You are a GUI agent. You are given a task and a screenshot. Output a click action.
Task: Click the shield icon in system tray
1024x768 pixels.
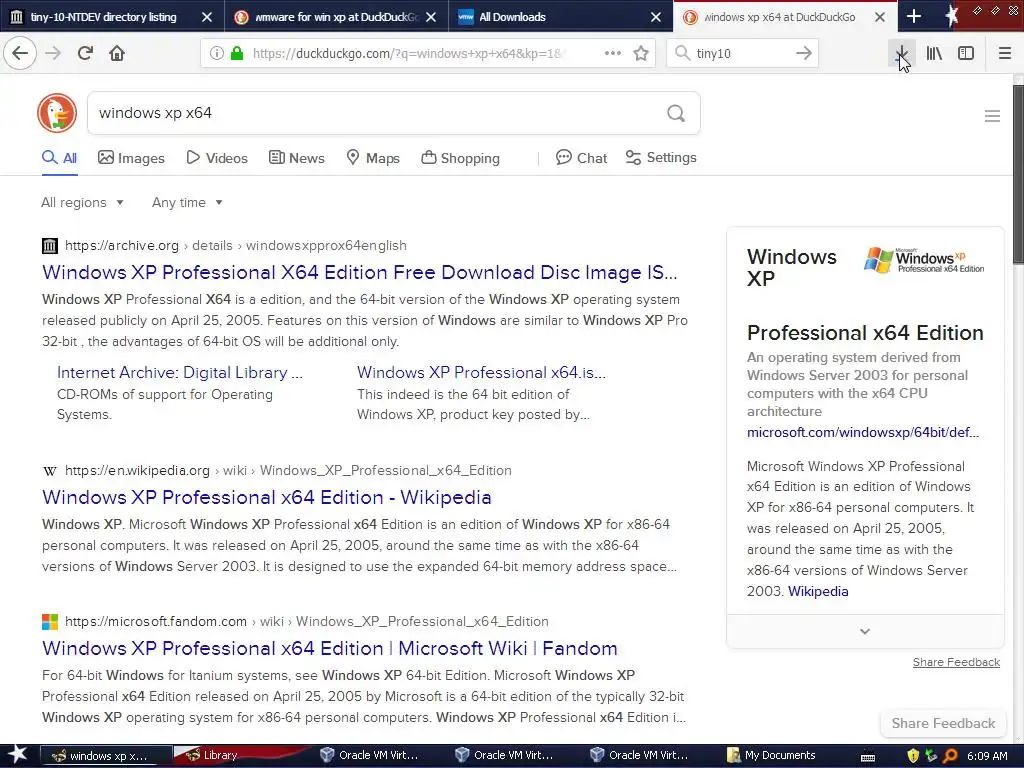(912, 756)
